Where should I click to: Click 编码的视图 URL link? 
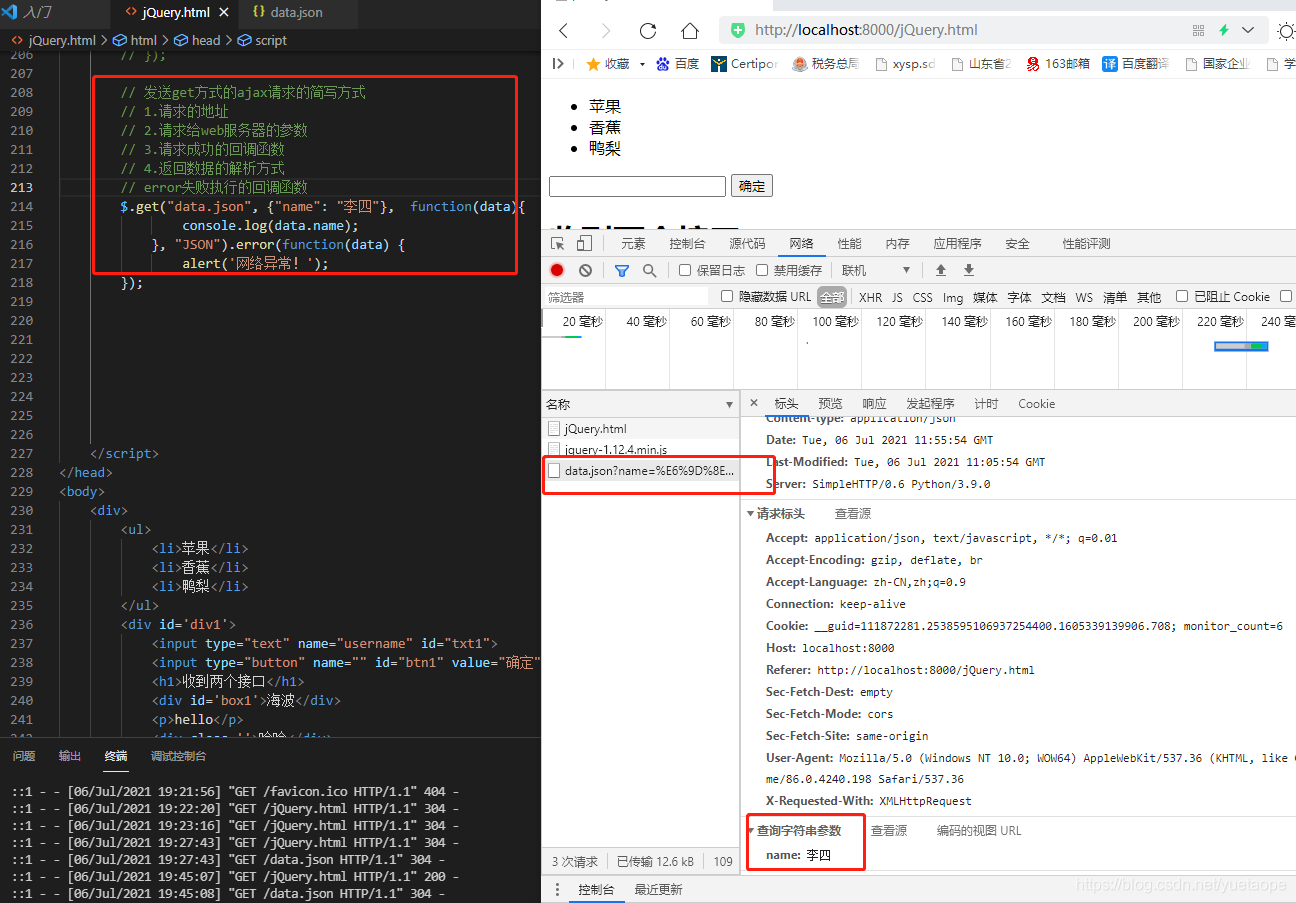(979, 830)
